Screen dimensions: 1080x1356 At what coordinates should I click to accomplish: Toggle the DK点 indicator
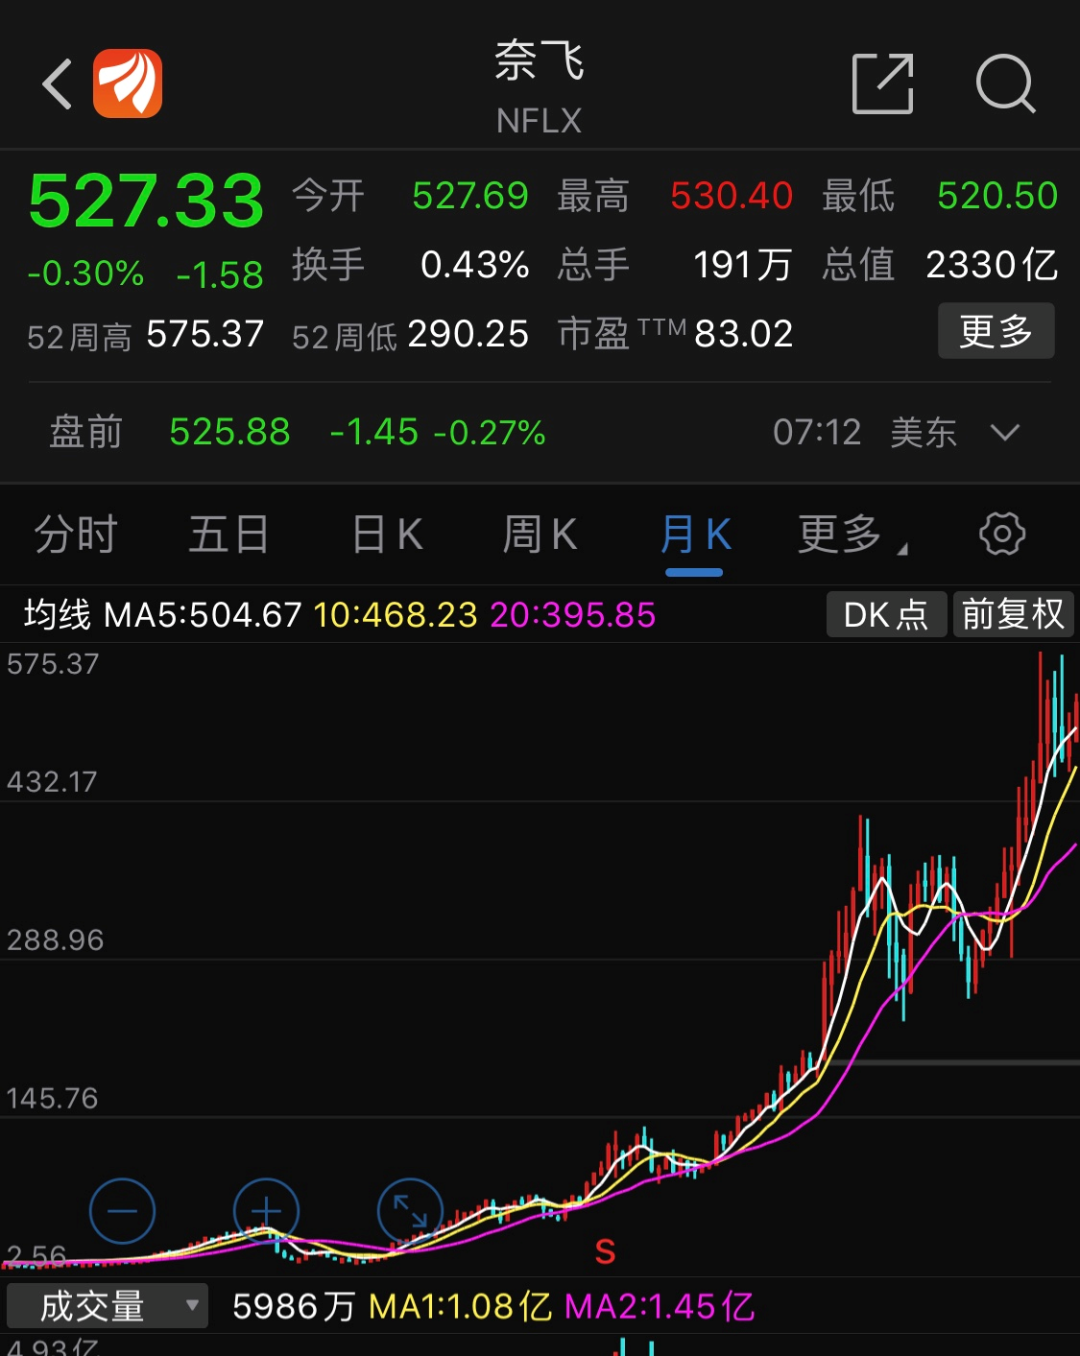[x=886, y=614]
